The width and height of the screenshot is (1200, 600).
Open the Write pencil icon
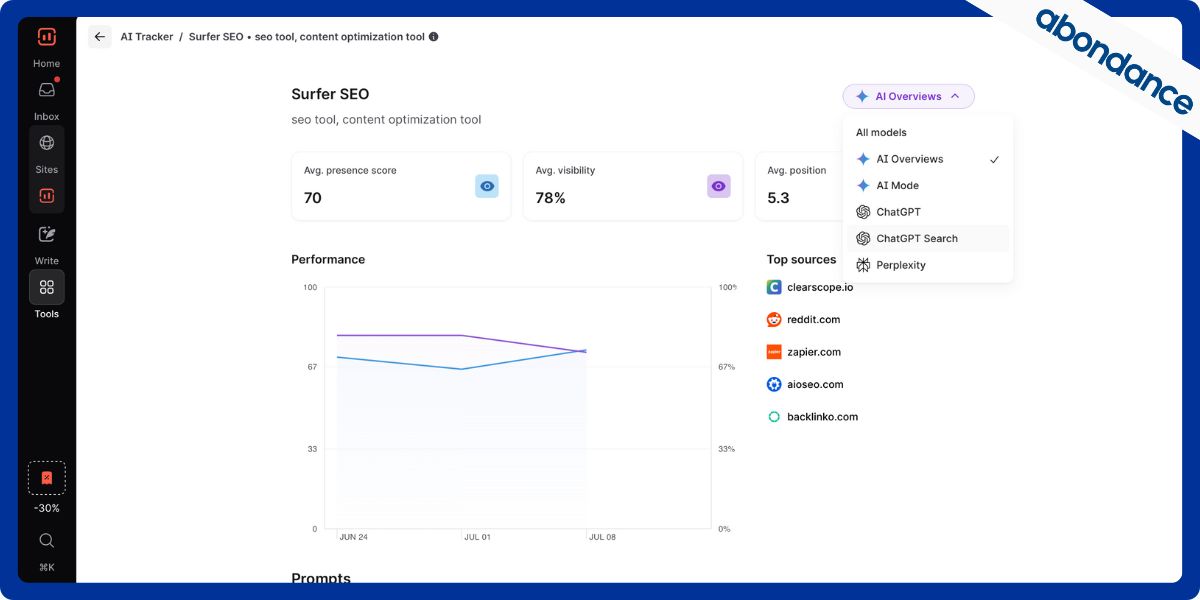(46, 235)
